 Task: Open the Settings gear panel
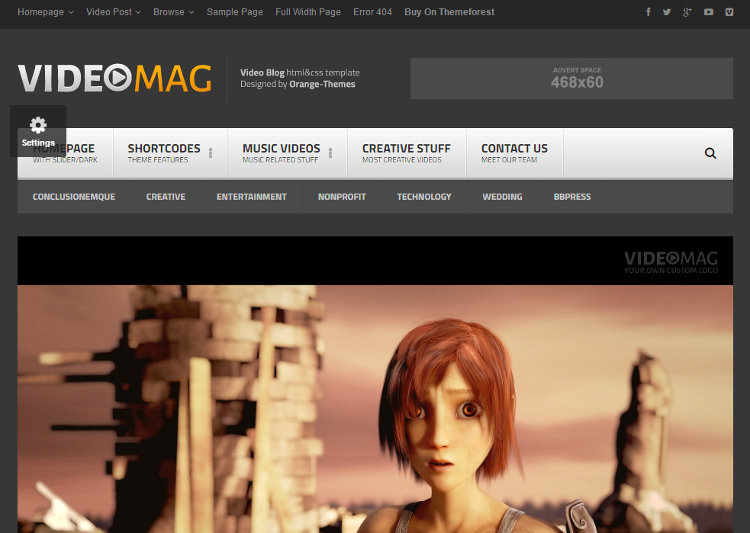pyautogui.click(x=38, y=131)
